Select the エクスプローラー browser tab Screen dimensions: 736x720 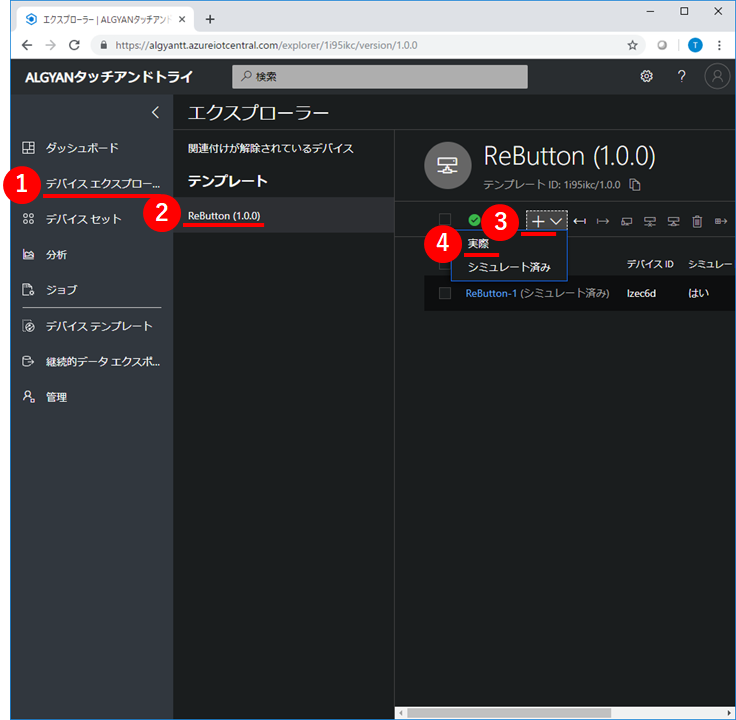(106, 19)
